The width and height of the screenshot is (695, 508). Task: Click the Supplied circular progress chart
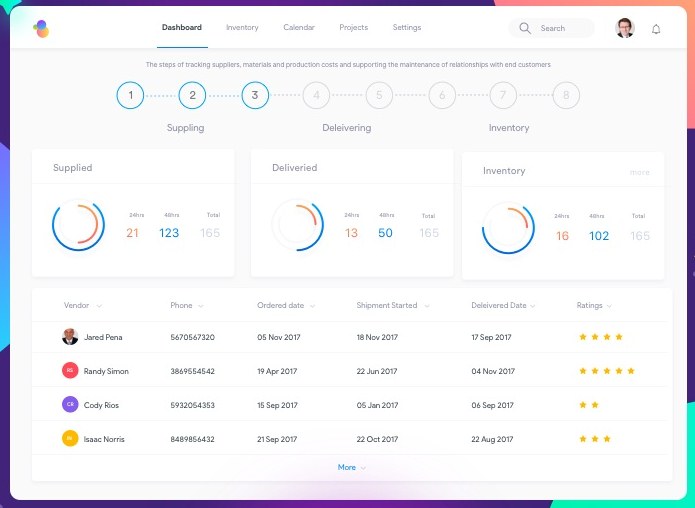tap(78, 226)
